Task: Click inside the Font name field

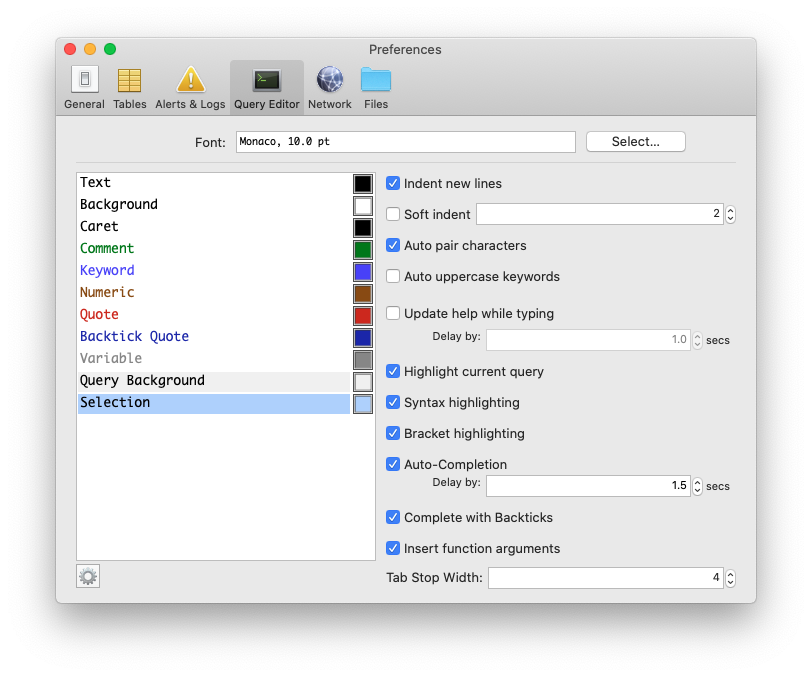Action: click(x=400, y=141)
